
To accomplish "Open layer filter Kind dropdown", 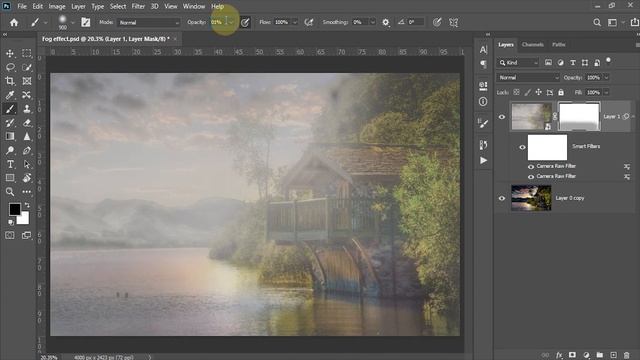I will 518,62.
